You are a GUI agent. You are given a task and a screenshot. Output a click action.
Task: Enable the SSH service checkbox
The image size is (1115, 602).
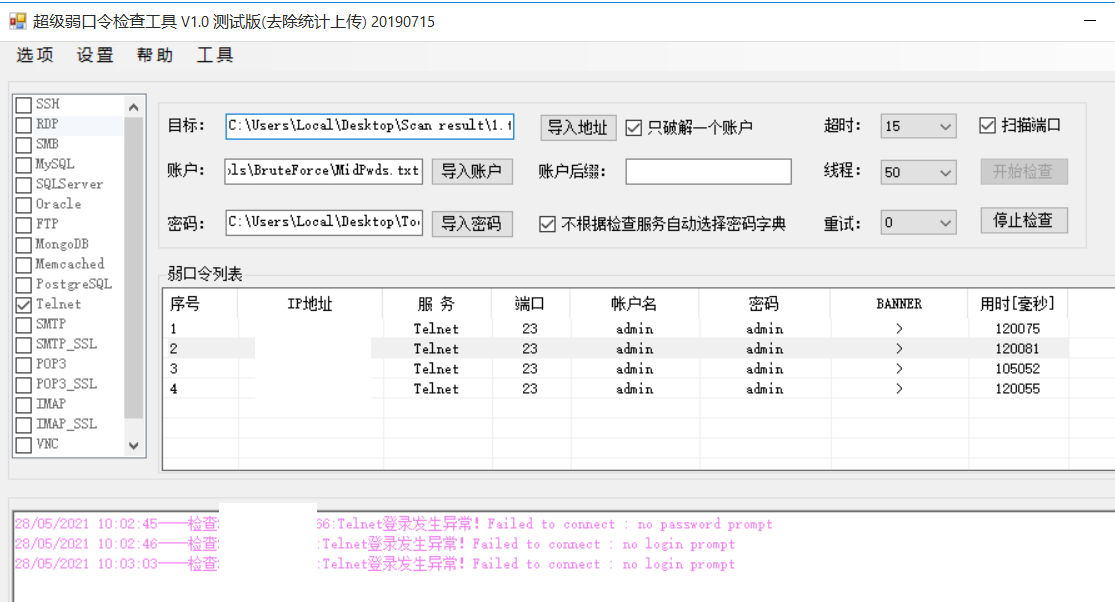pos(24,105)
